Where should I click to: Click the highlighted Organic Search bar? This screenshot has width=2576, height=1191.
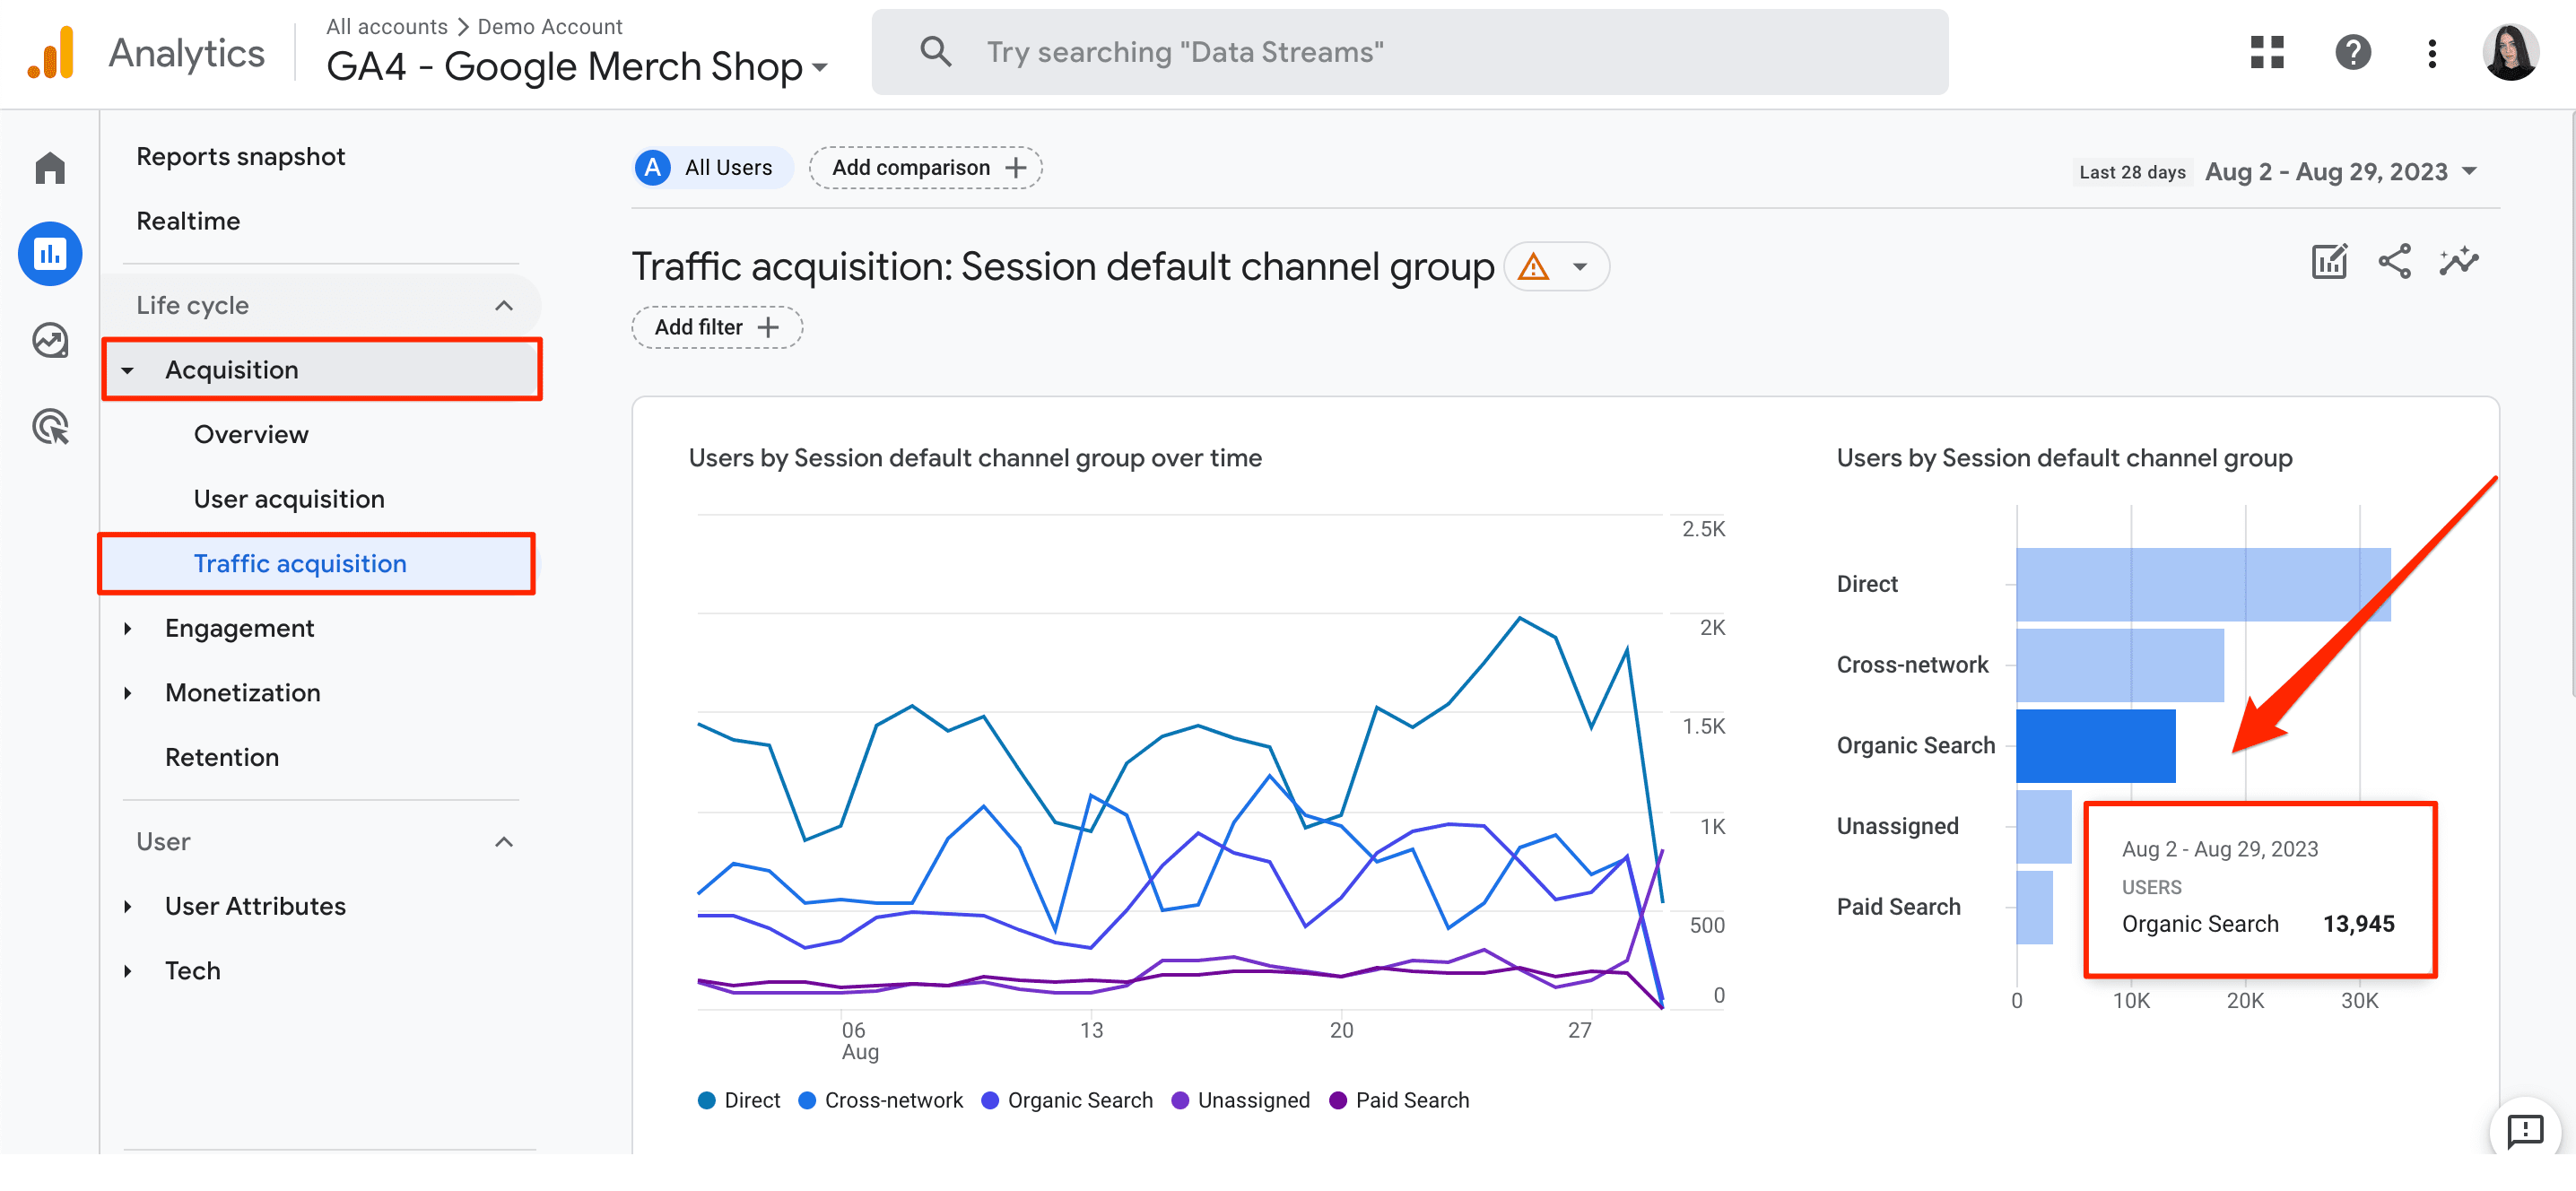point(2095,746)
